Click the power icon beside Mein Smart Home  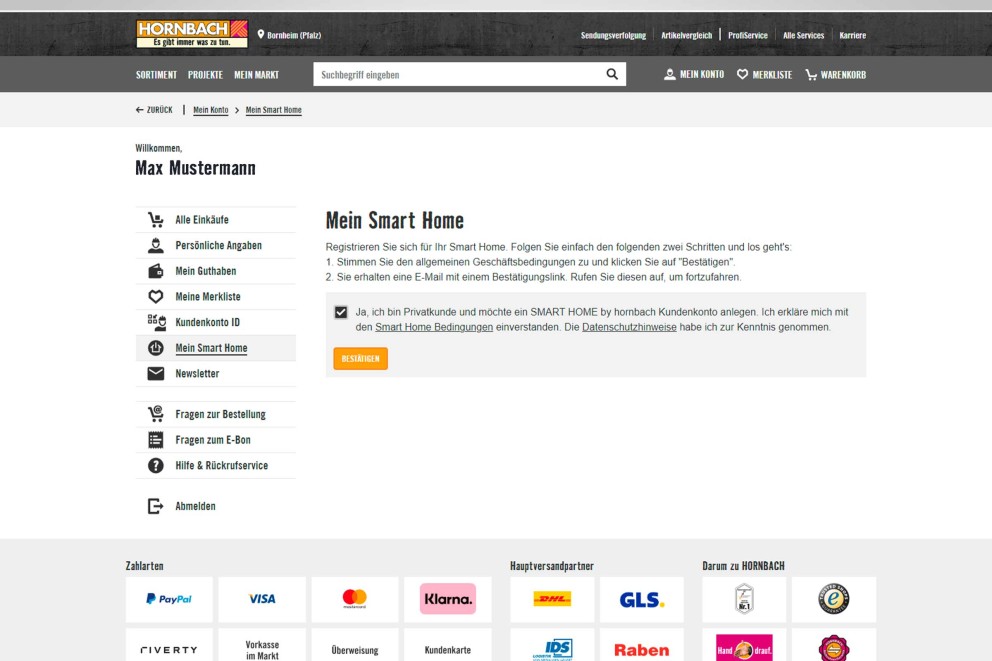[156, 348]
